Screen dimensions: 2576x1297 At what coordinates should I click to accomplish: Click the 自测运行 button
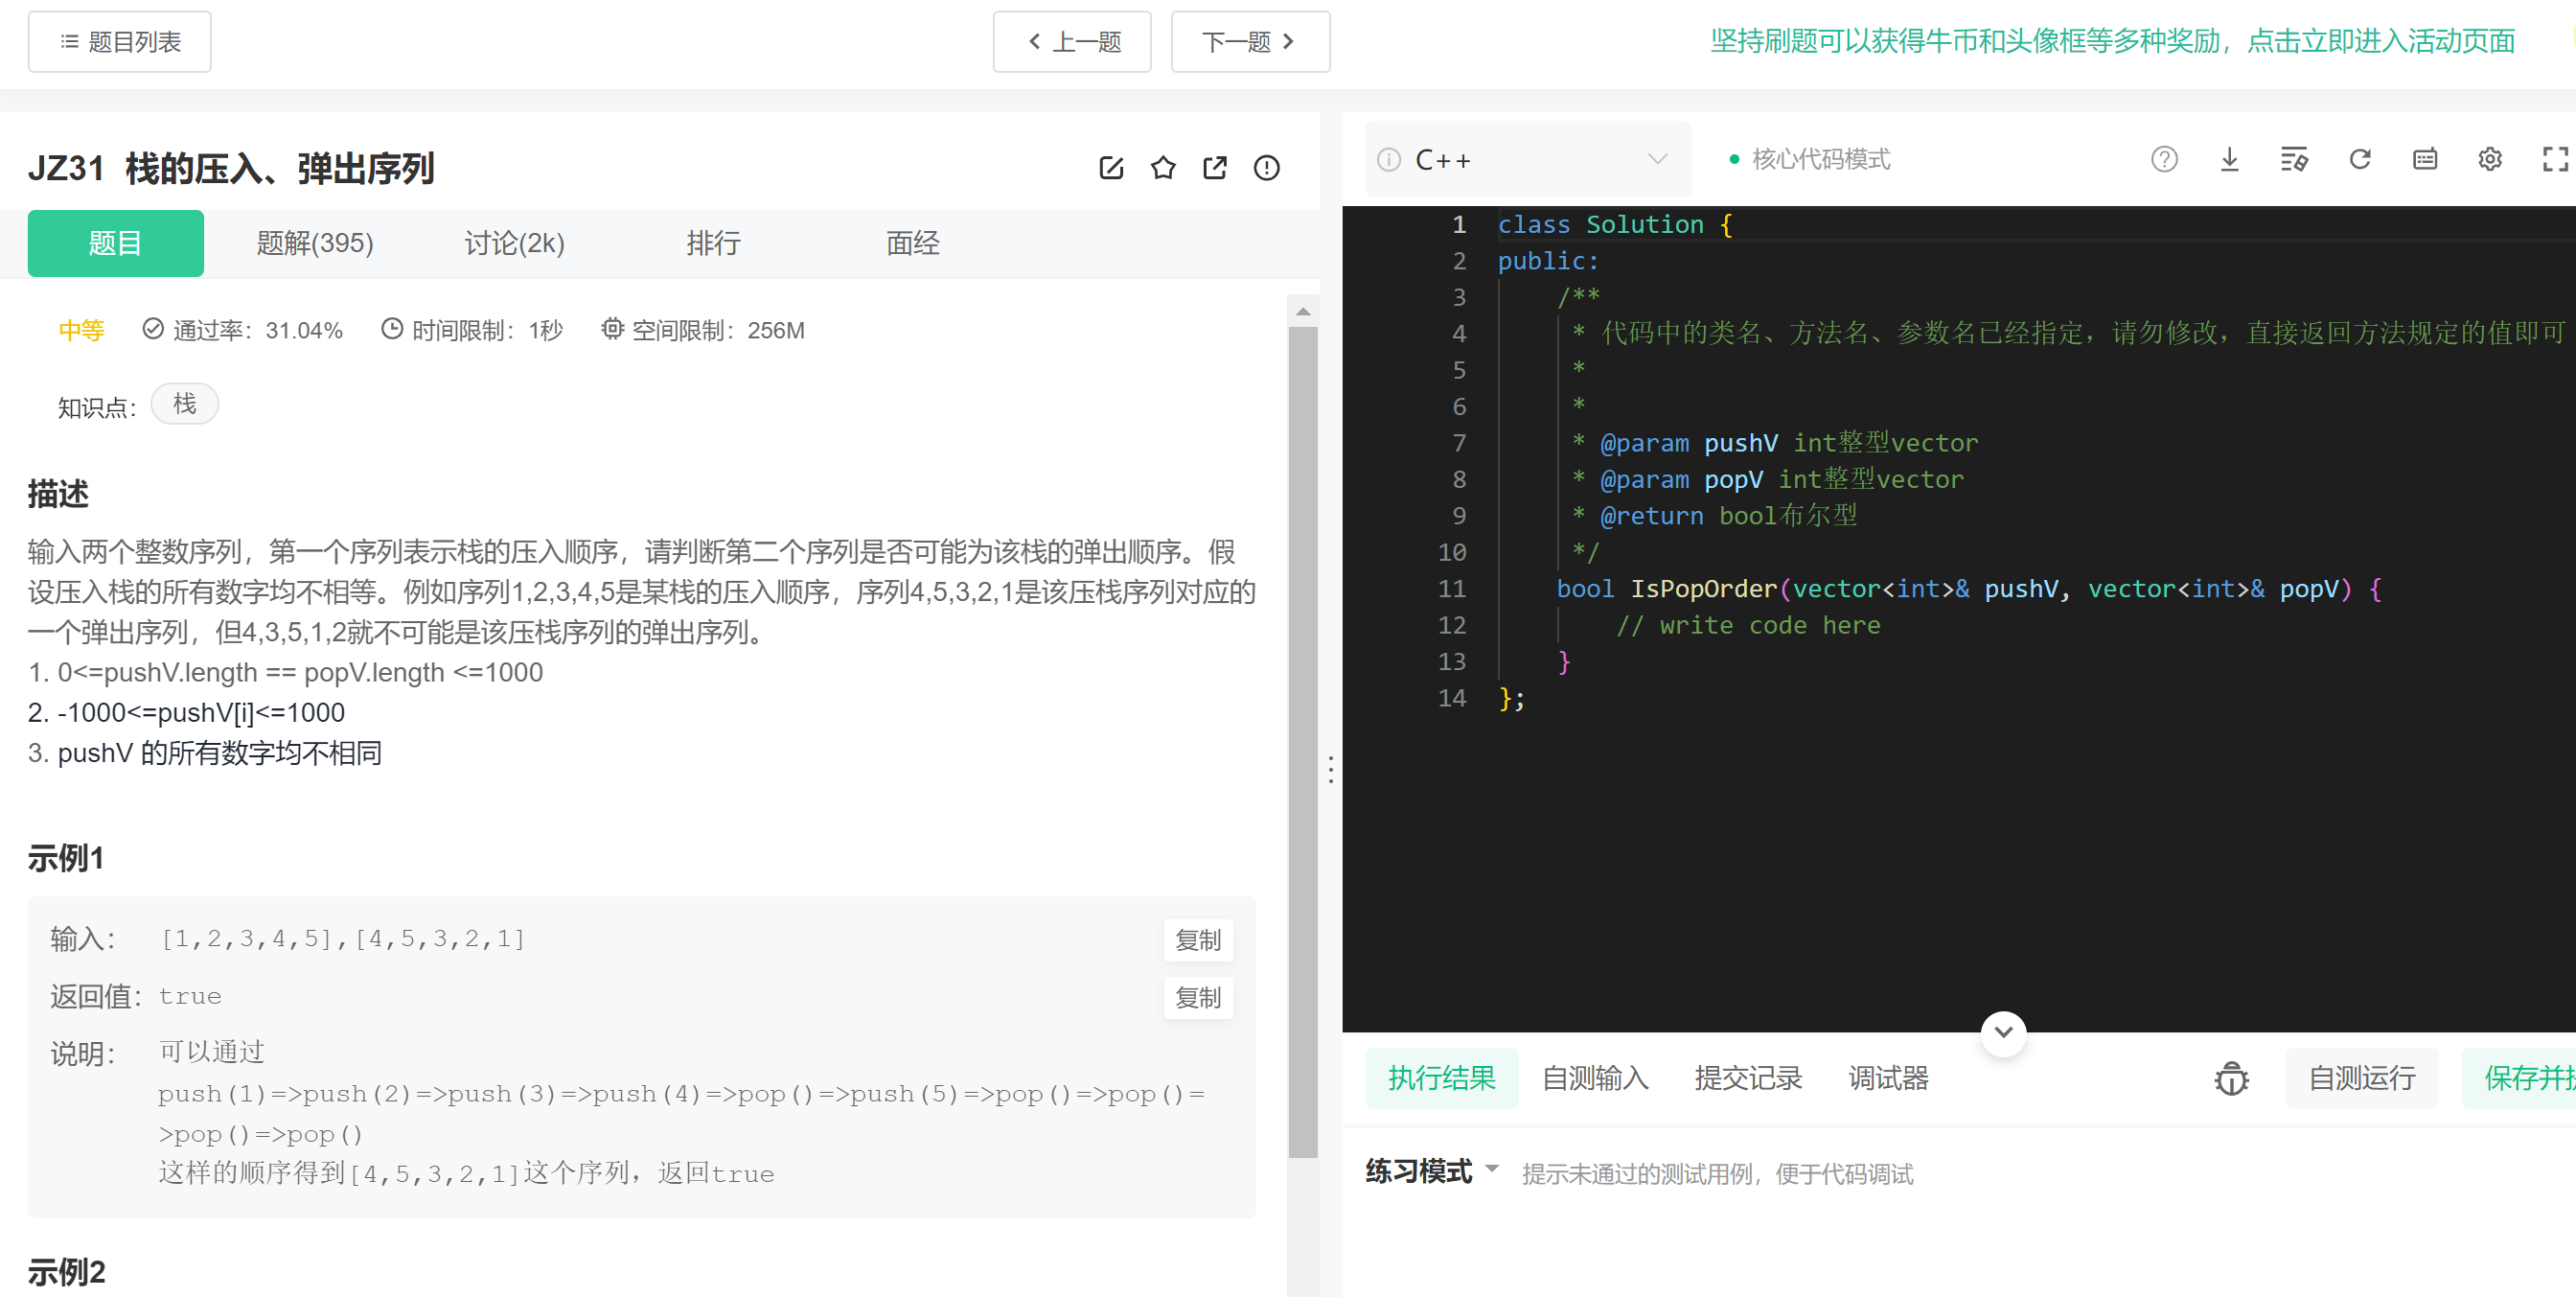[x=2361, y=1078]
